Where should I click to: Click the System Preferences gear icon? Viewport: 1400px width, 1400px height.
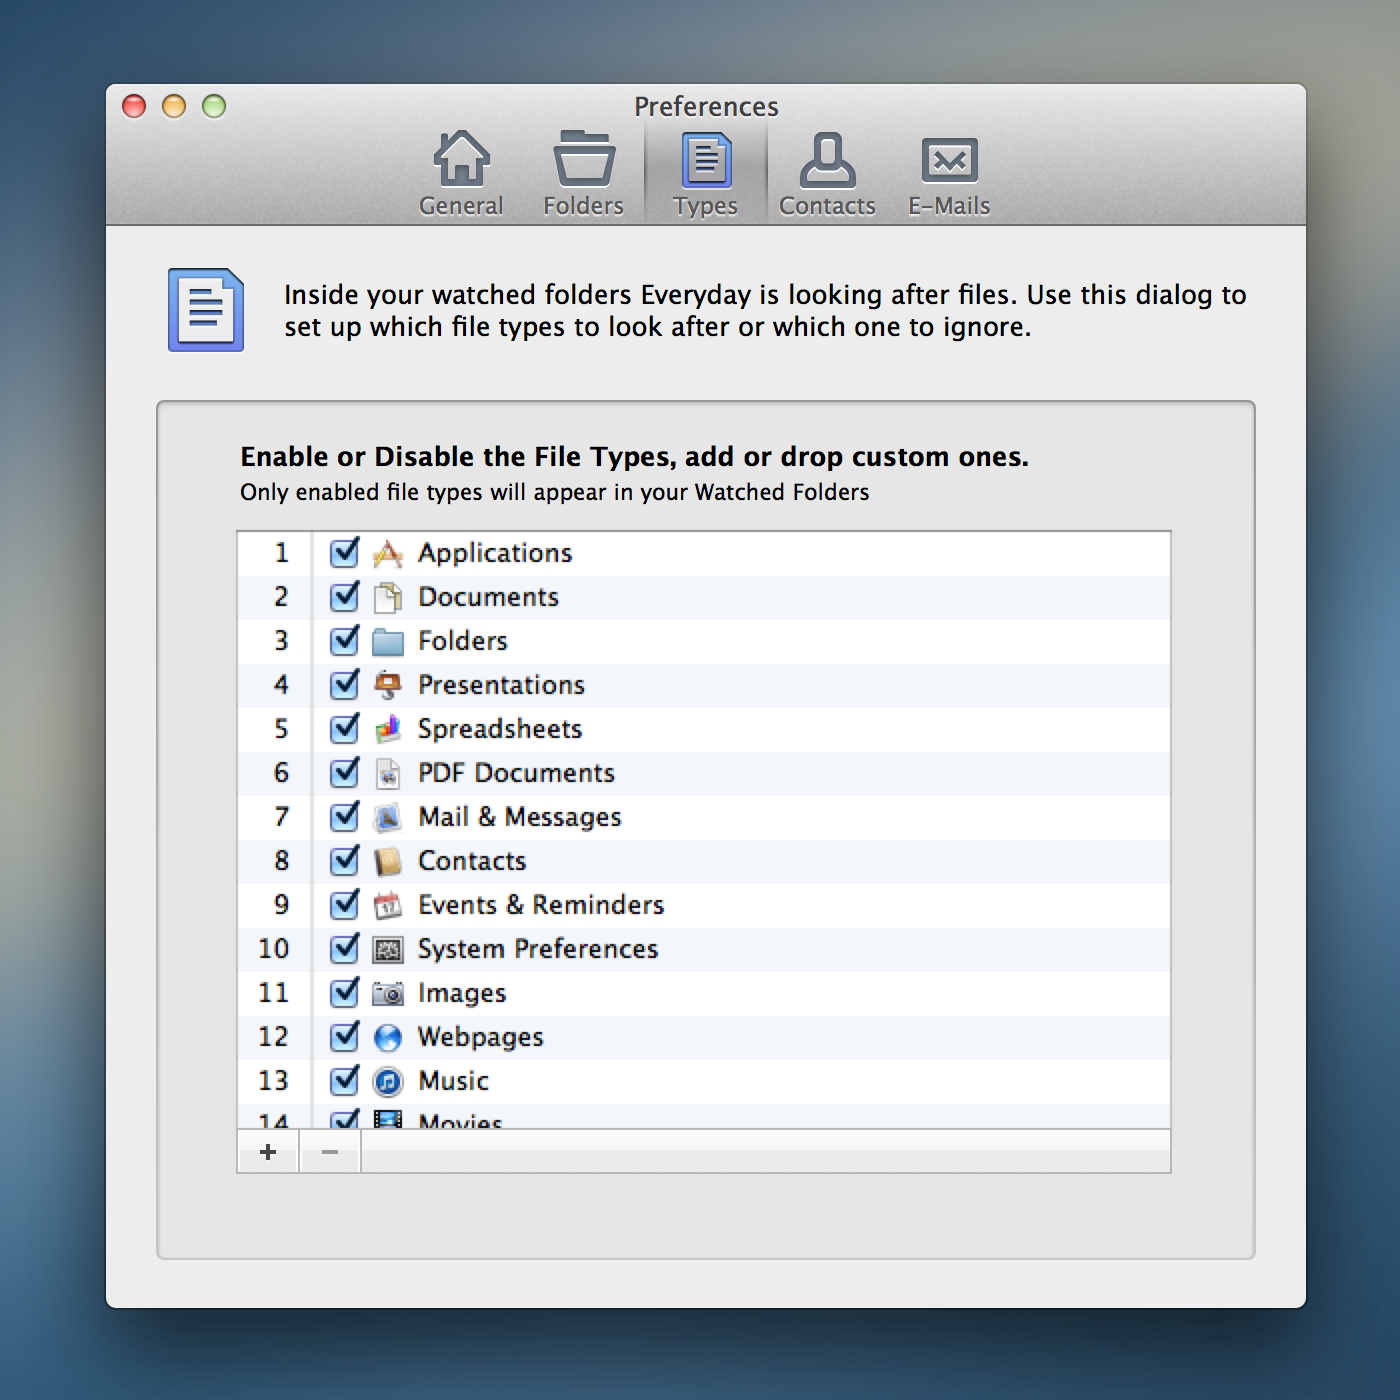click(388, 949)
